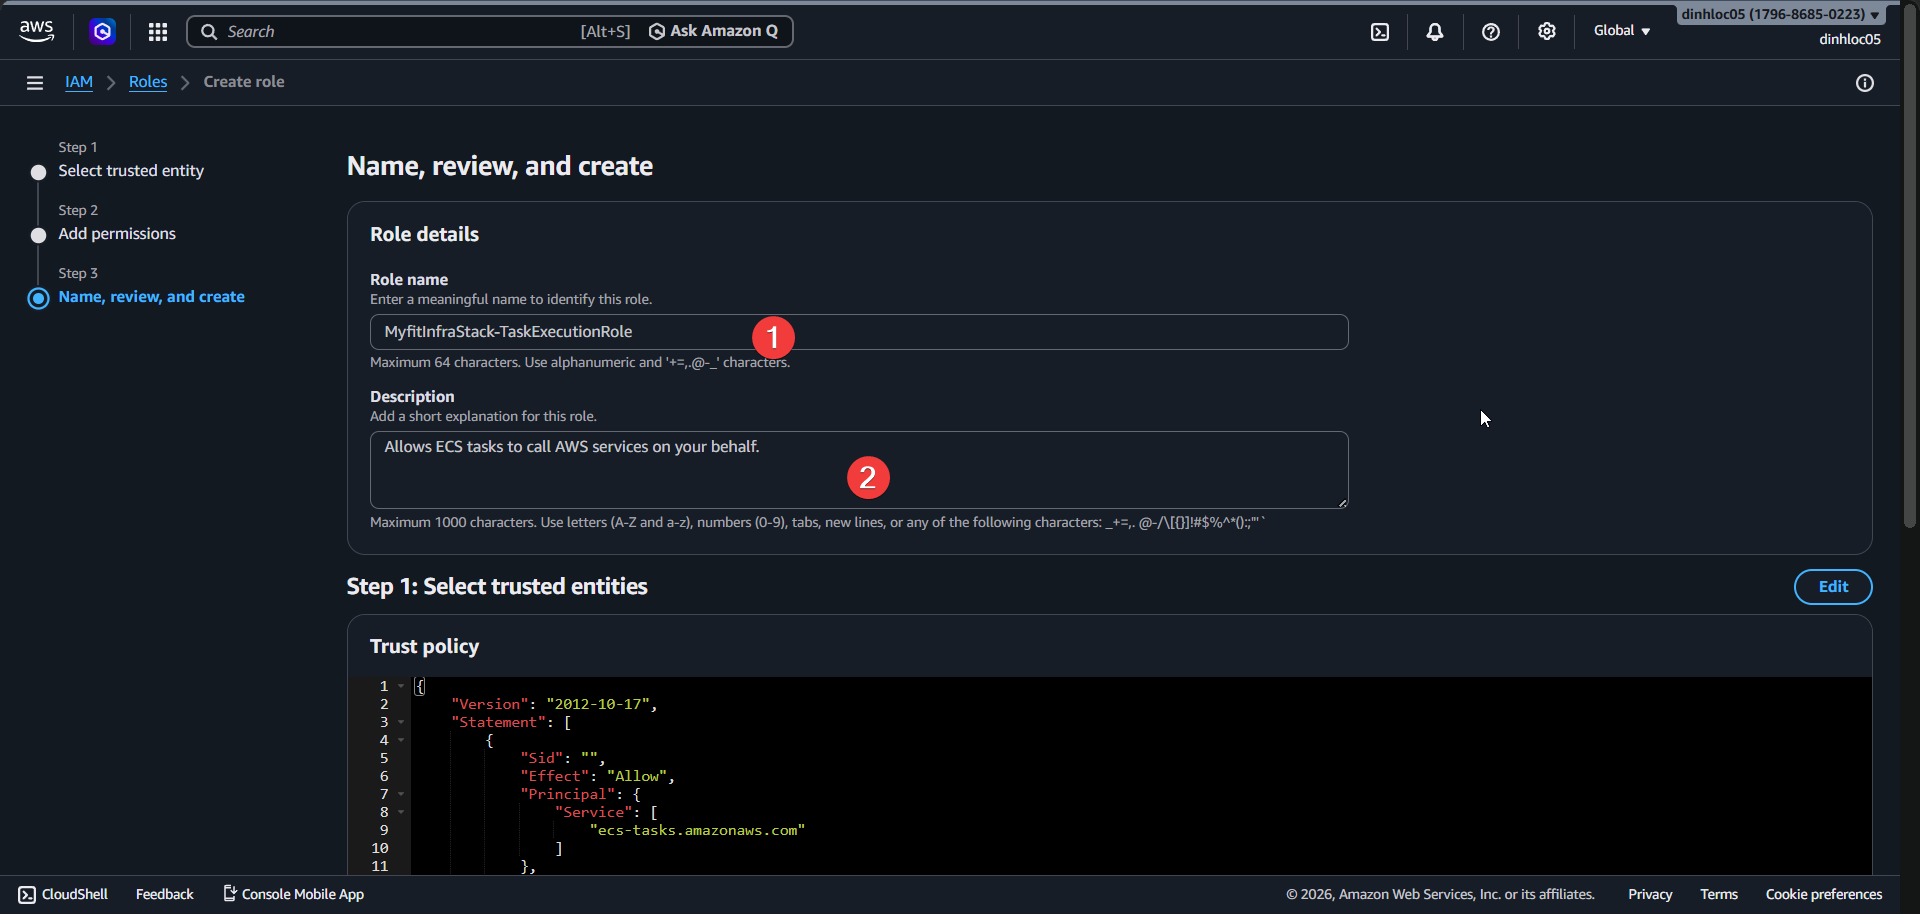
Task: Collapse line 3 of the trust policy JSON
Action: (x=400, y=722)
